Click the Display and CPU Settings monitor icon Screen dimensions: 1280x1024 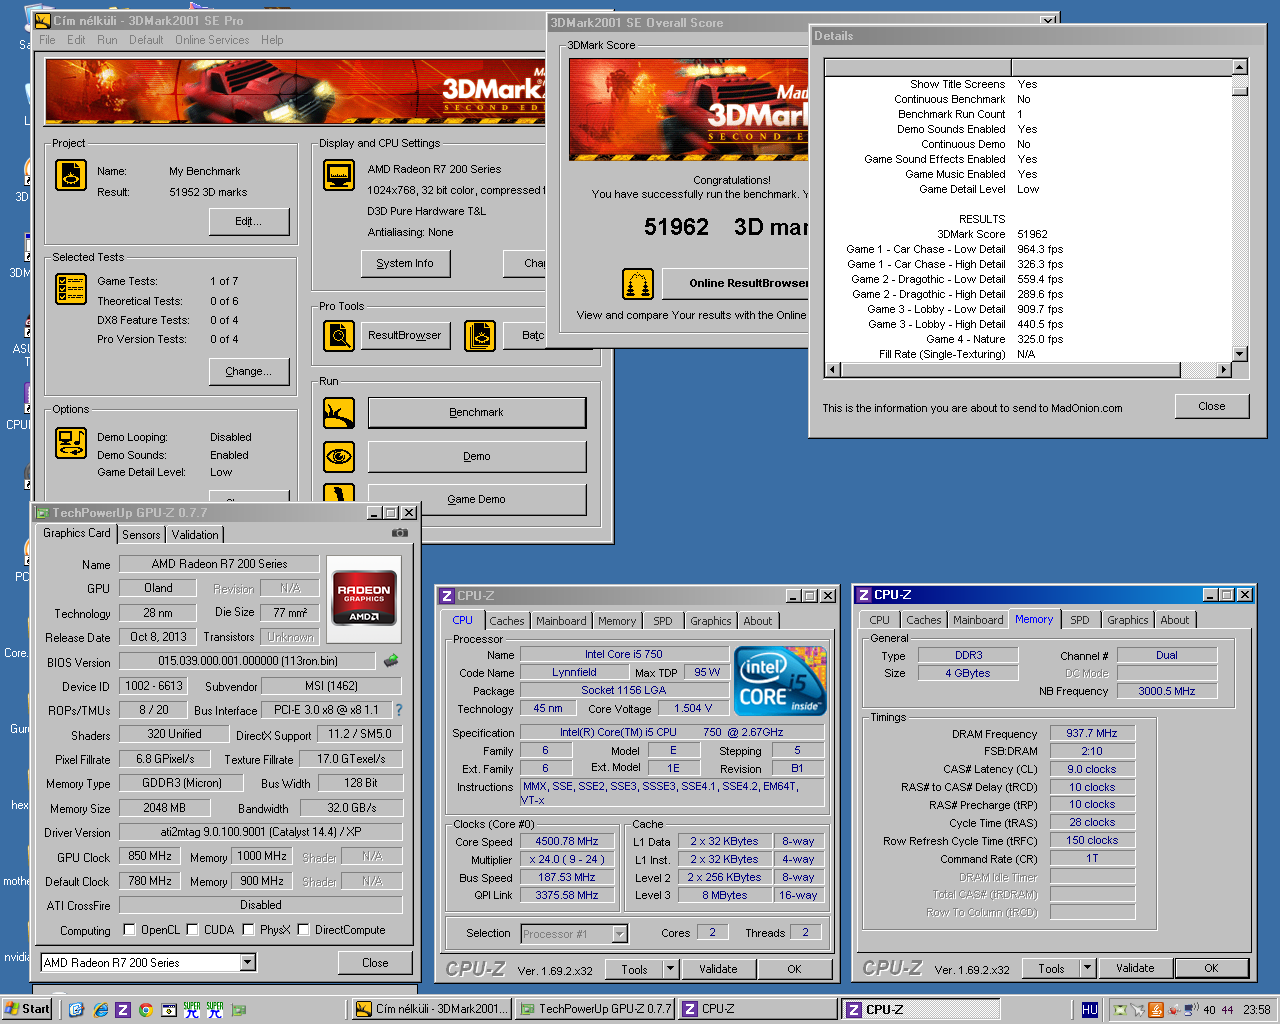[x=339, y=175]
